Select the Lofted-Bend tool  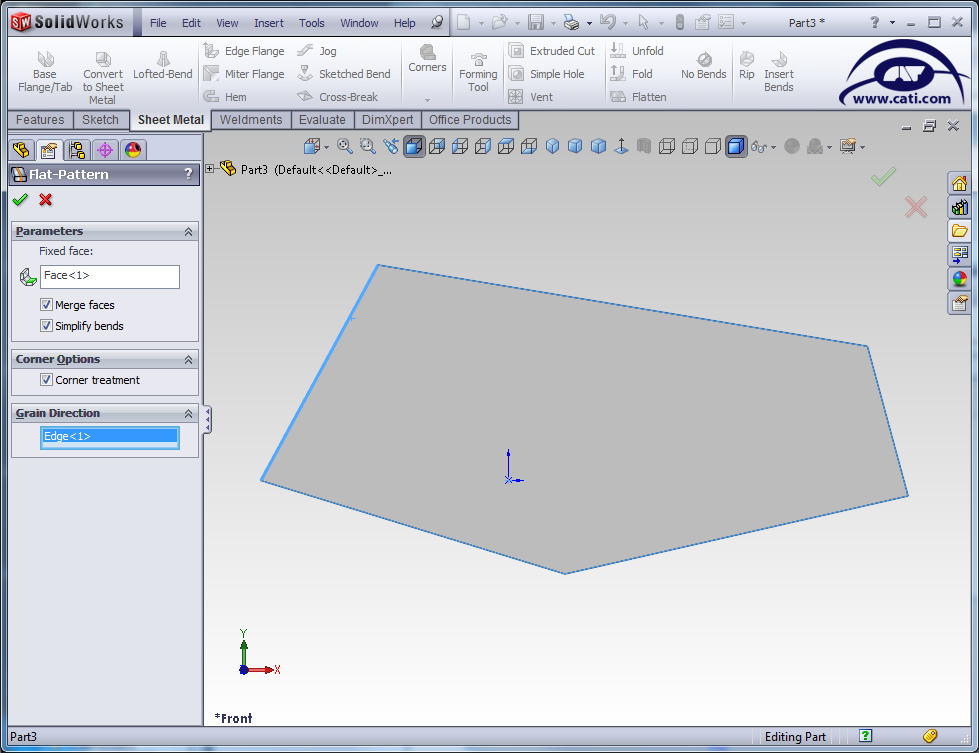click(x=162, y=66)
